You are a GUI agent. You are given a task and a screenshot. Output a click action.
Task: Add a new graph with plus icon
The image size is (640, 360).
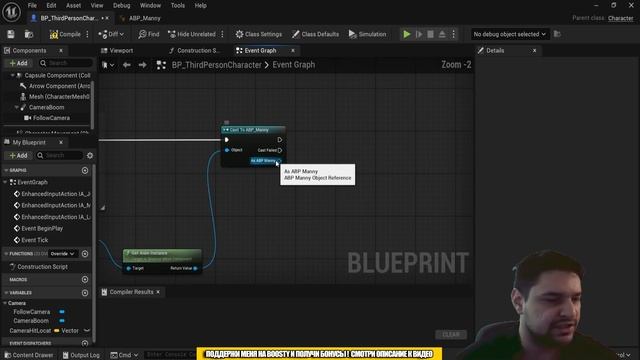(x=85, y=170)
